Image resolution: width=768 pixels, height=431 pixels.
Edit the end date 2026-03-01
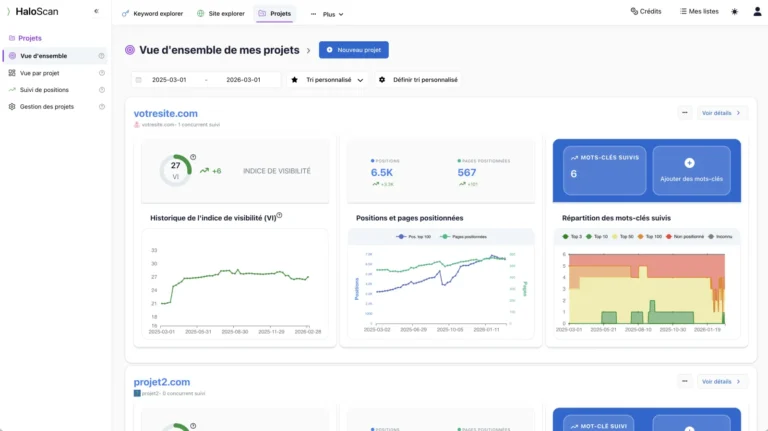click(243, 80)
